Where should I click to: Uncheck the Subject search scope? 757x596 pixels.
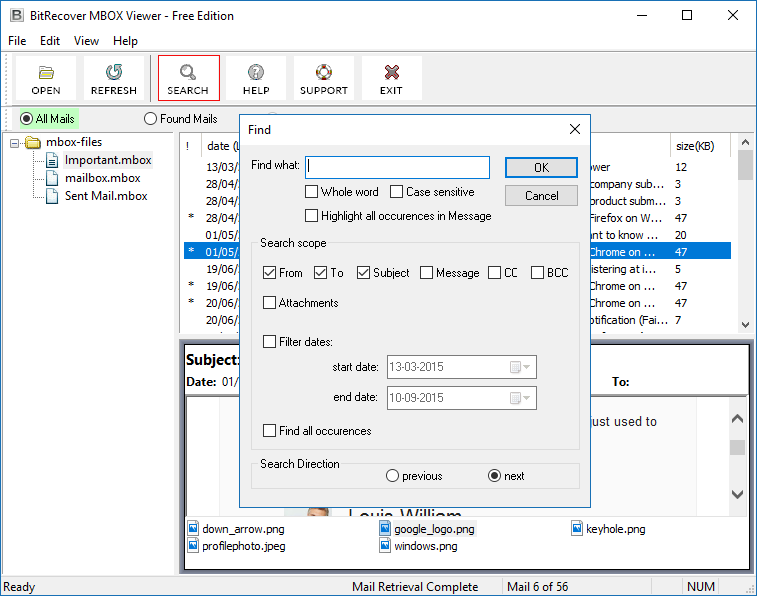coord(364,273)
